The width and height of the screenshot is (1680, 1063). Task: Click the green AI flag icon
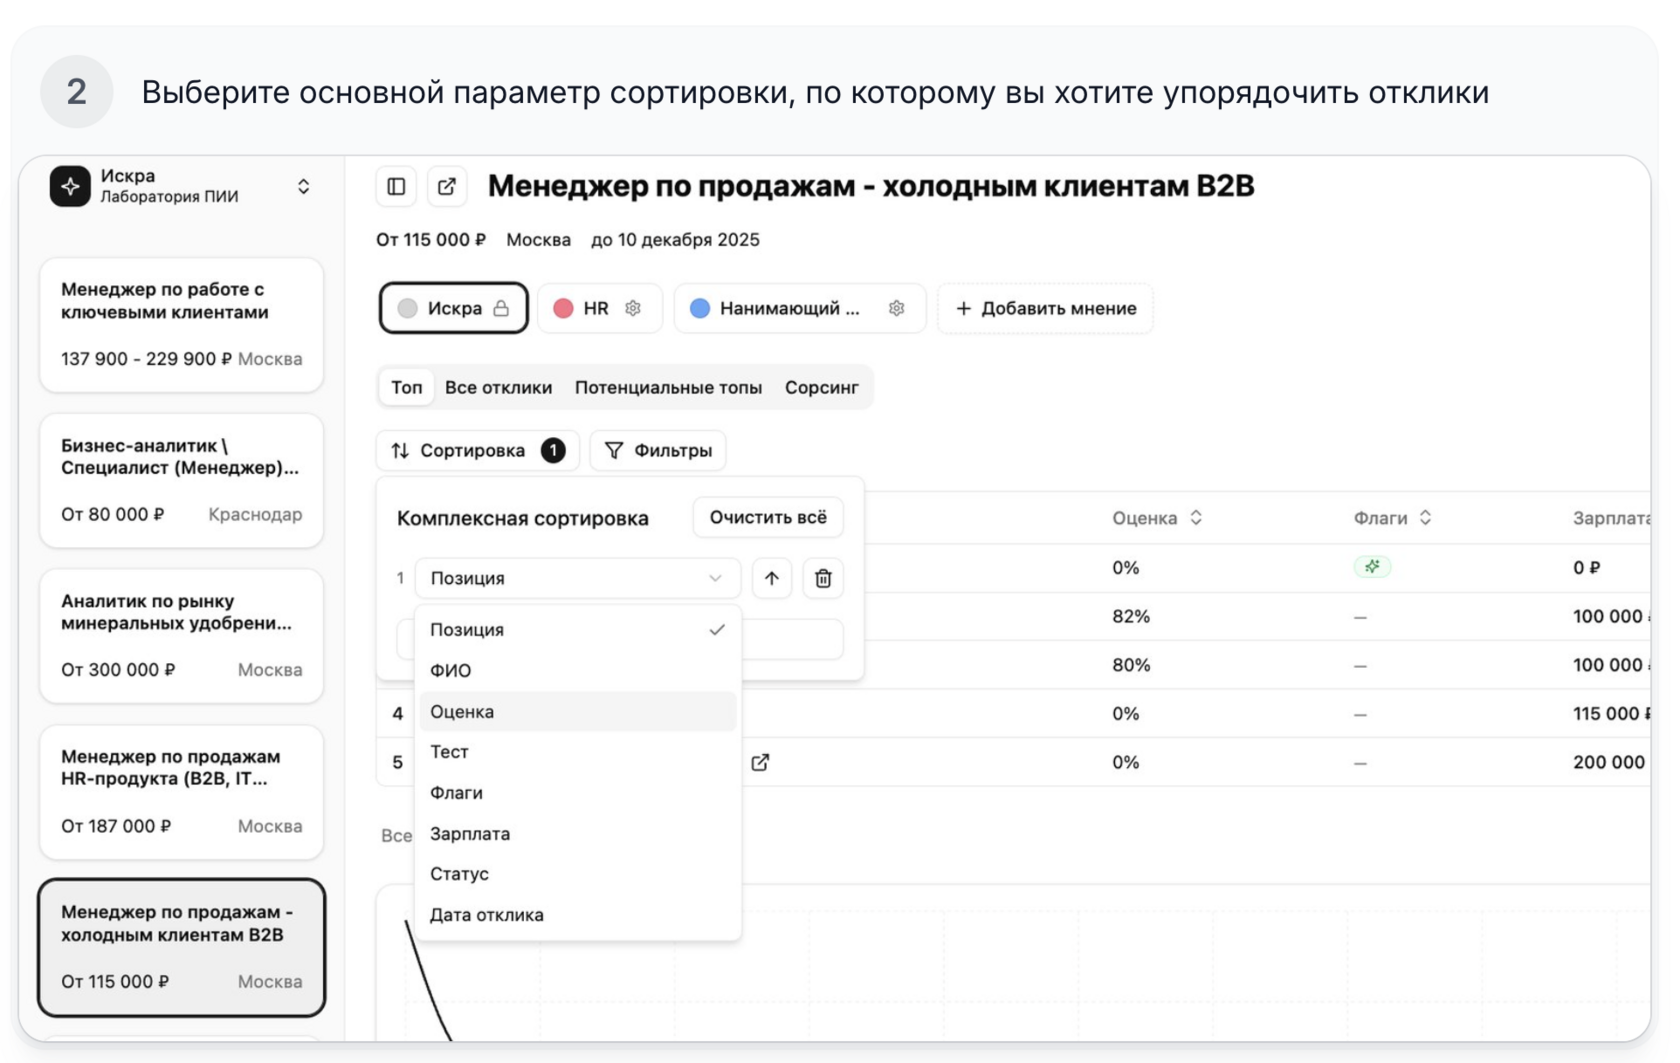(1372, 567)
